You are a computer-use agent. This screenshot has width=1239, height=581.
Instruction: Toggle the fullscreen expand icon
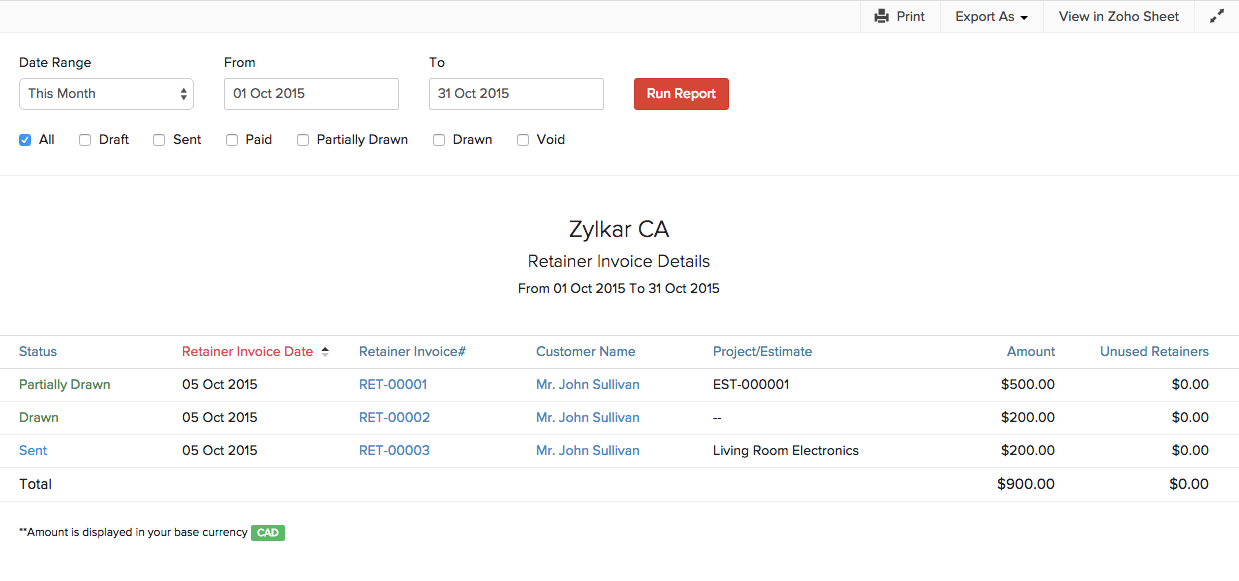[1217, 17]
